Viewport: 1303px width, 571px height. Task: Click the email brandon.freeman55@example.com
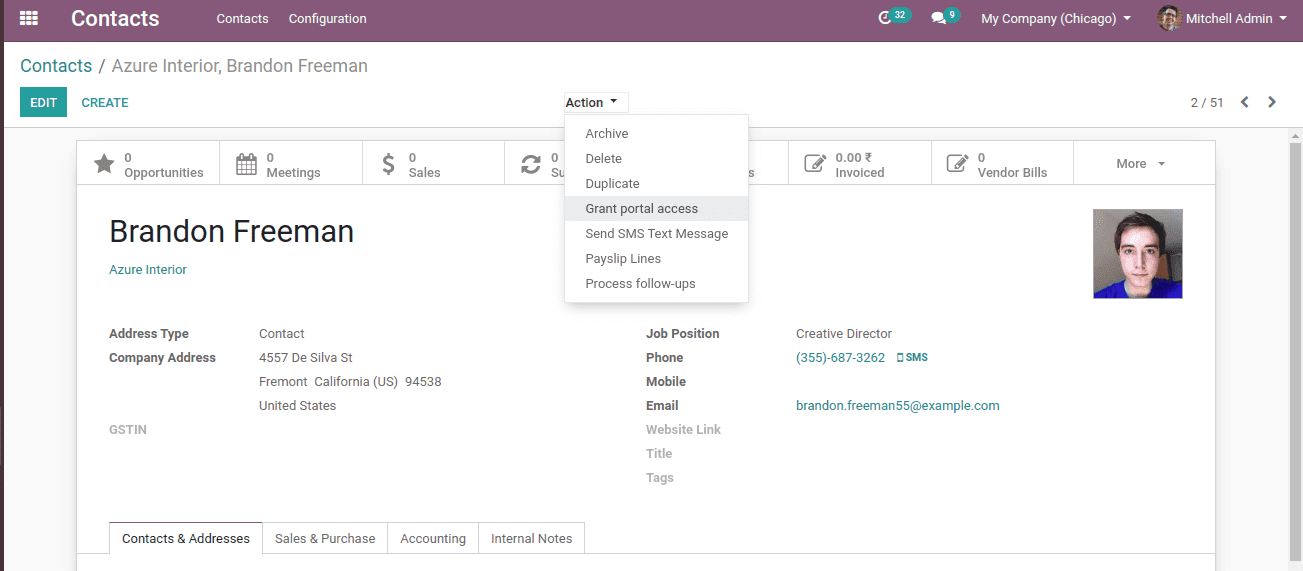click(898, 406)
